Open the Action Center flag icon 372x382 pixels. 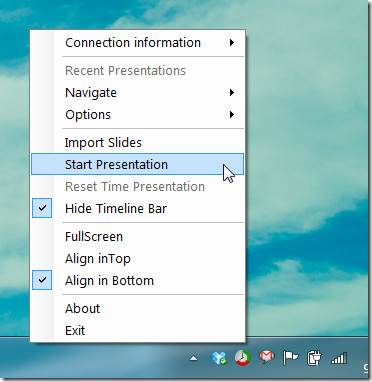coord(290,358)
